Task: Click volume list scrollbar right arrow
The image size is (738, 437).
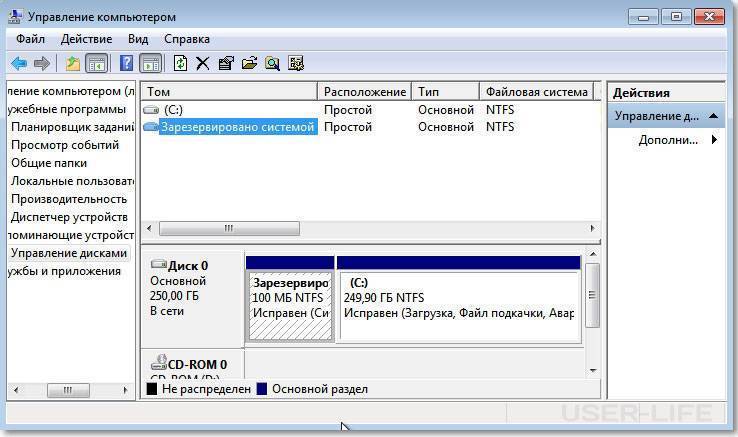Action: tap(593, 228)
